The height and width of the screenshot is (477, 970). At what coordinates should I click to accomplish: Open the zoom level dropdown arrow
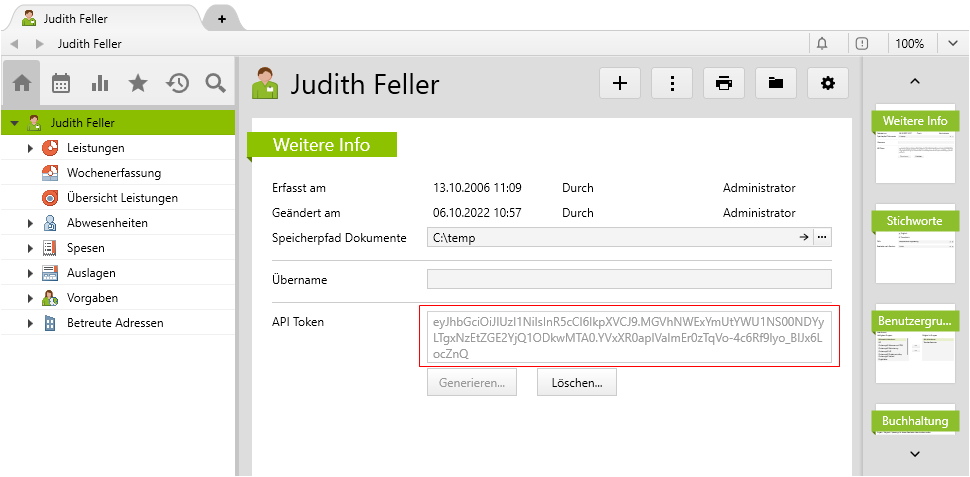pyautogui.click(x=952, y=44)
